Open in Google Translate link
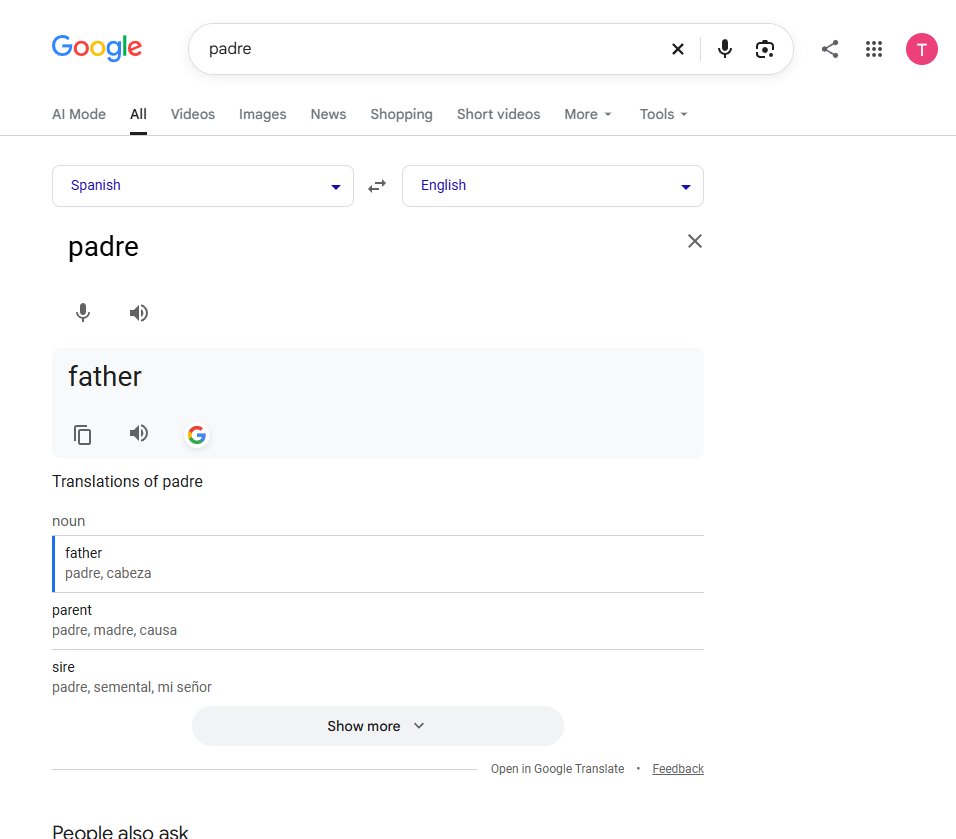This screenshot has height=839, width=956. pyautogui.click(x=557, y=769)
